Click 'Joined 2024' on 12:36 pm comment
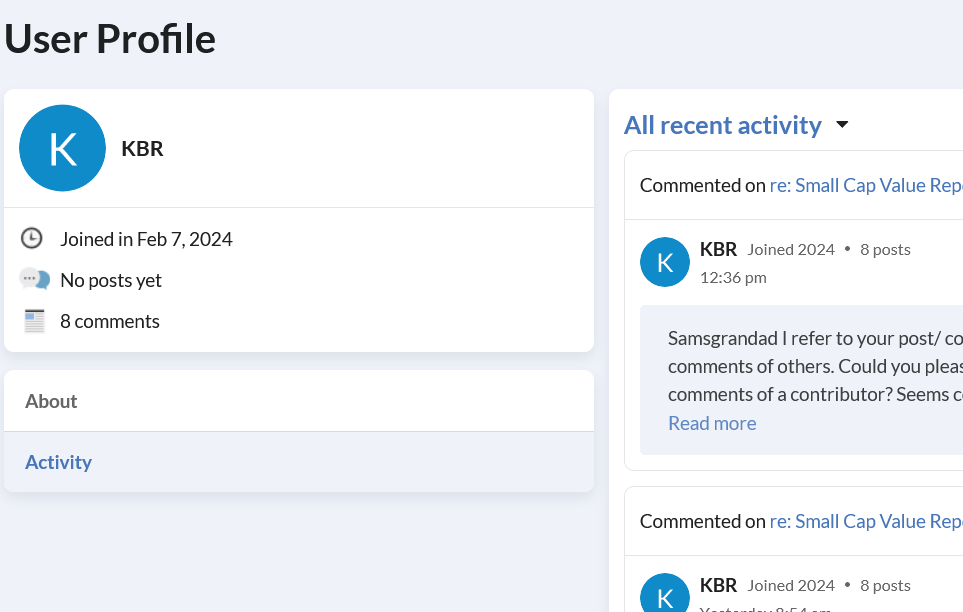Screen dimensions: 963x612 click(791, 249)
